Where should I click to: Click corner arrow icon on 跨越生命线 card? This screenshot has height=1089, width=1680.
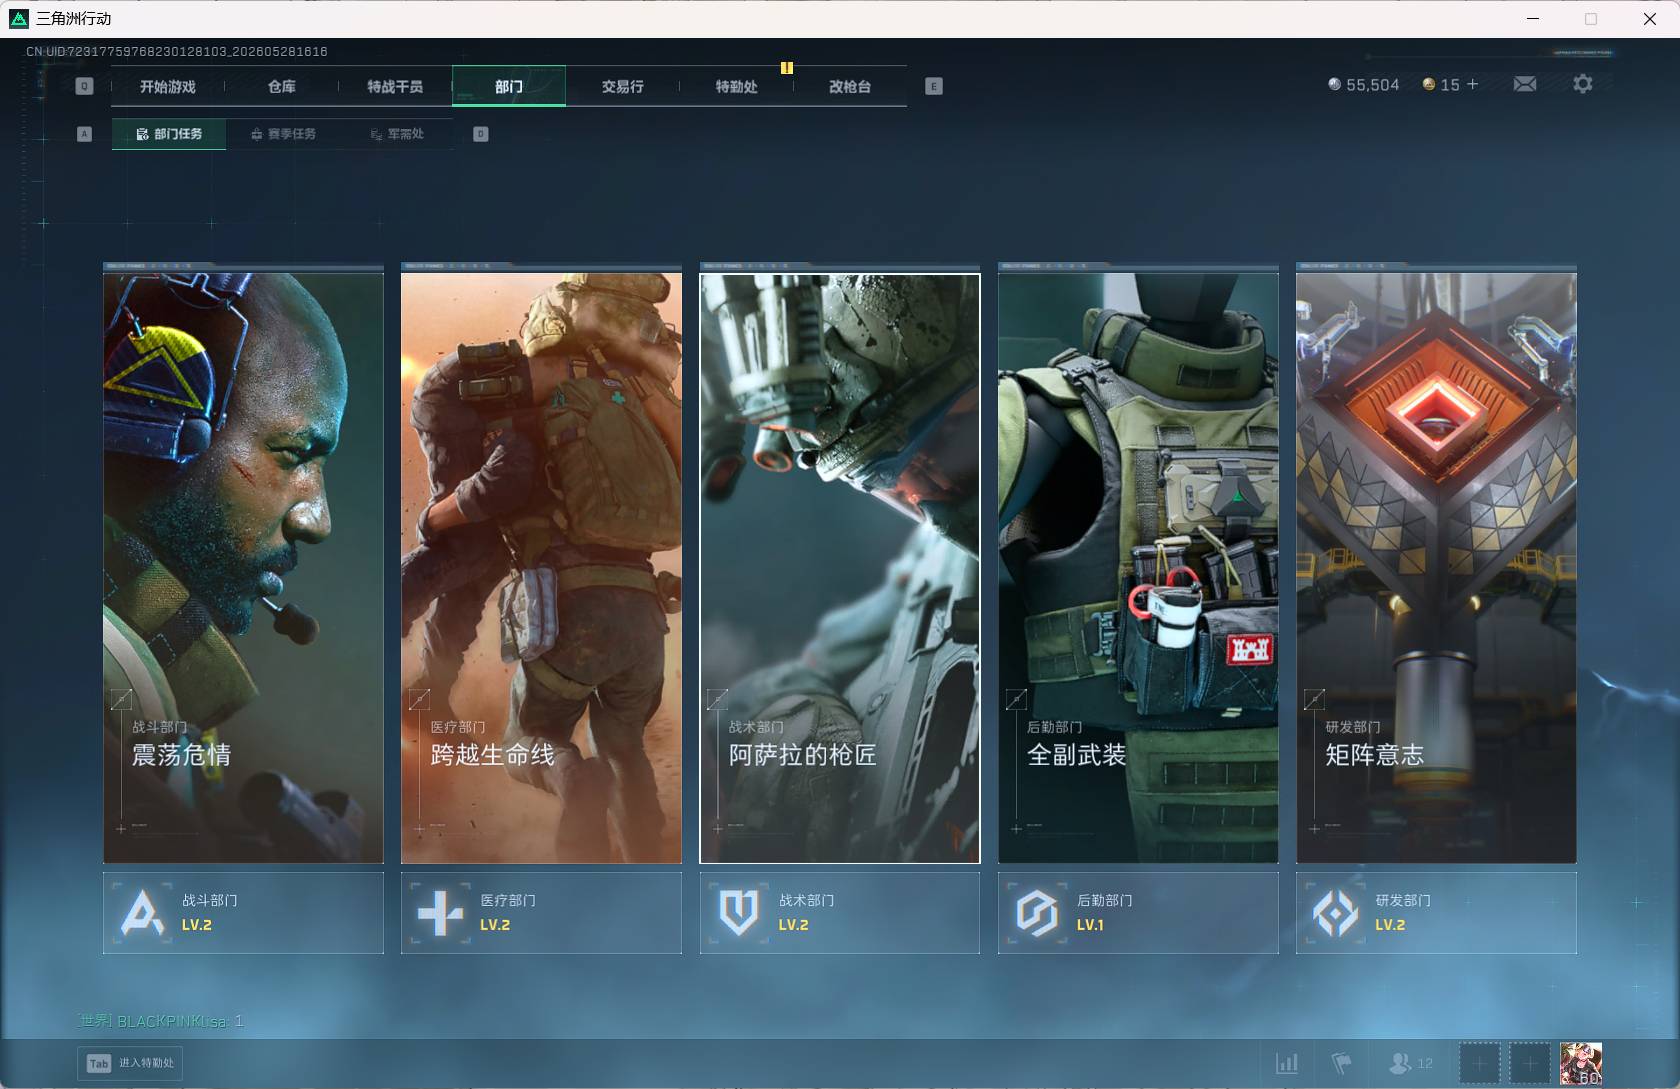pos(419,699)
